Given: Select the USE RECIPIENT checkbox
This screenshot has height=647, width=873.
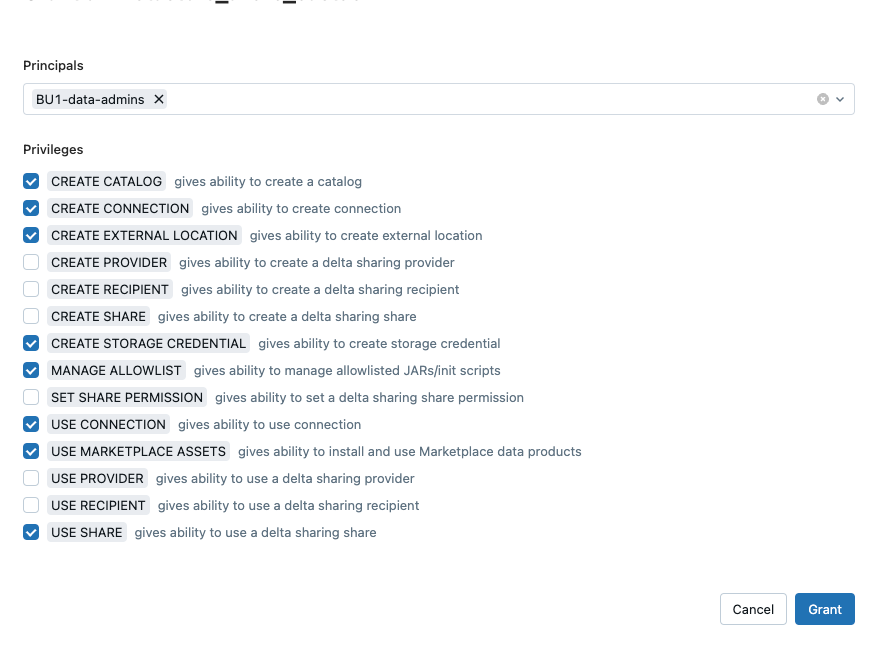Looking at the screenshot, I should 31,505.
